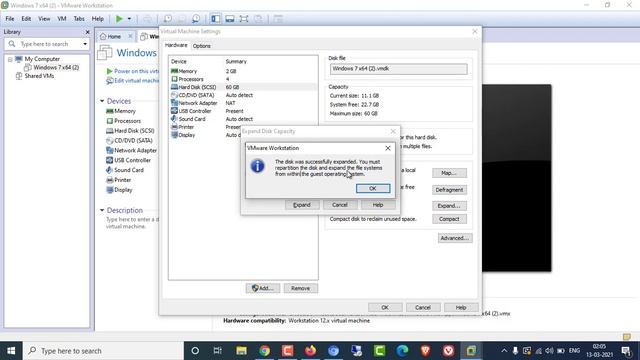Click the Home icon on Home tab
This screenshot has width=640, height=360.
(x=103, y=36)
